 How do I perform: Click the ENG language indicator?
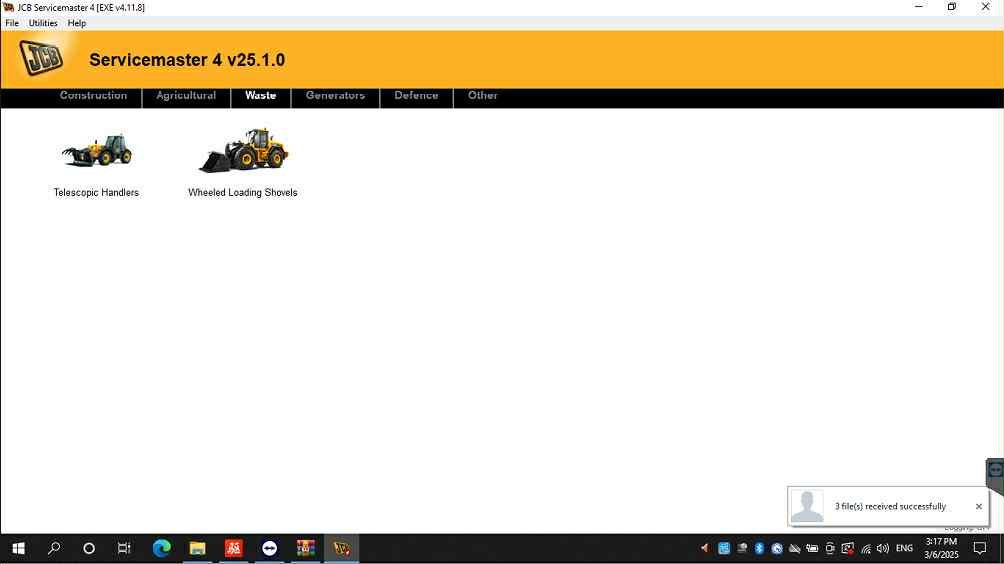click(904, 549)
